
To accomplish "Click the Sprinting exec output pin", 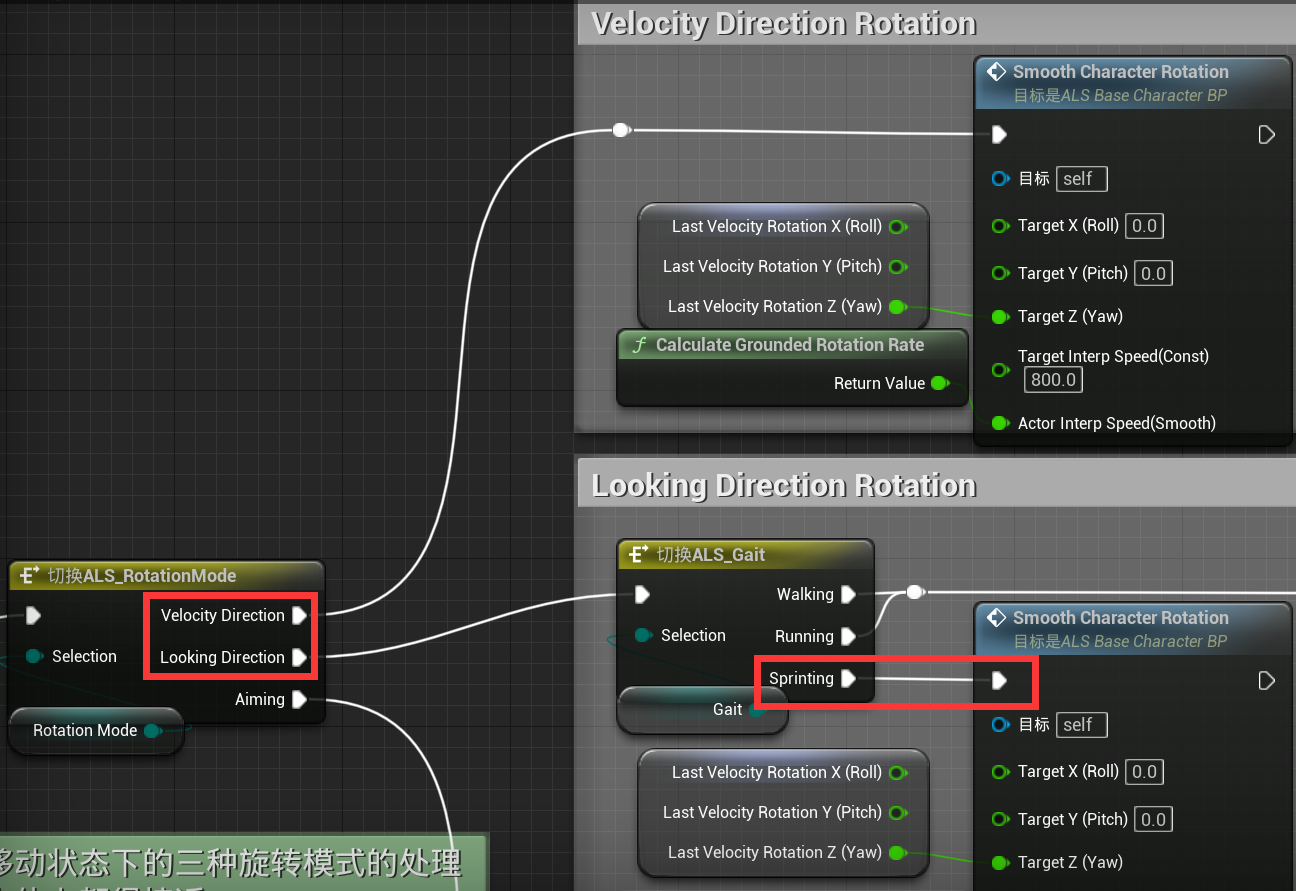I will point(848,678).
